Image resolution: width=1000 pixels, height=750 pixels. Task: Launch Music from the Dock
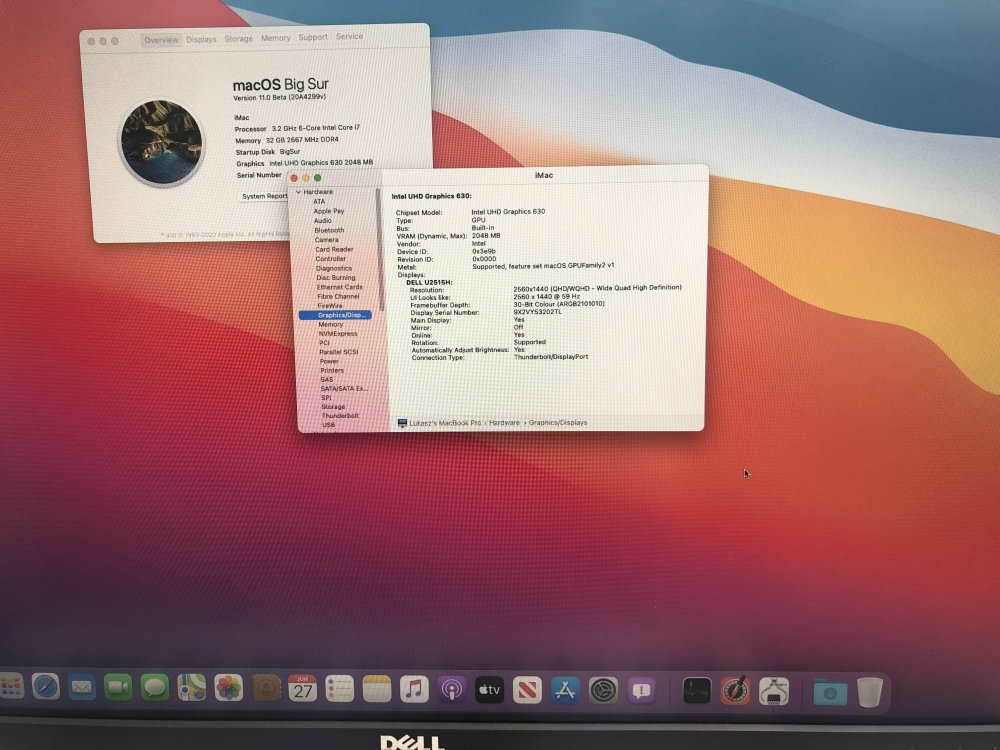pyautogui.click(x=414, y=689)
